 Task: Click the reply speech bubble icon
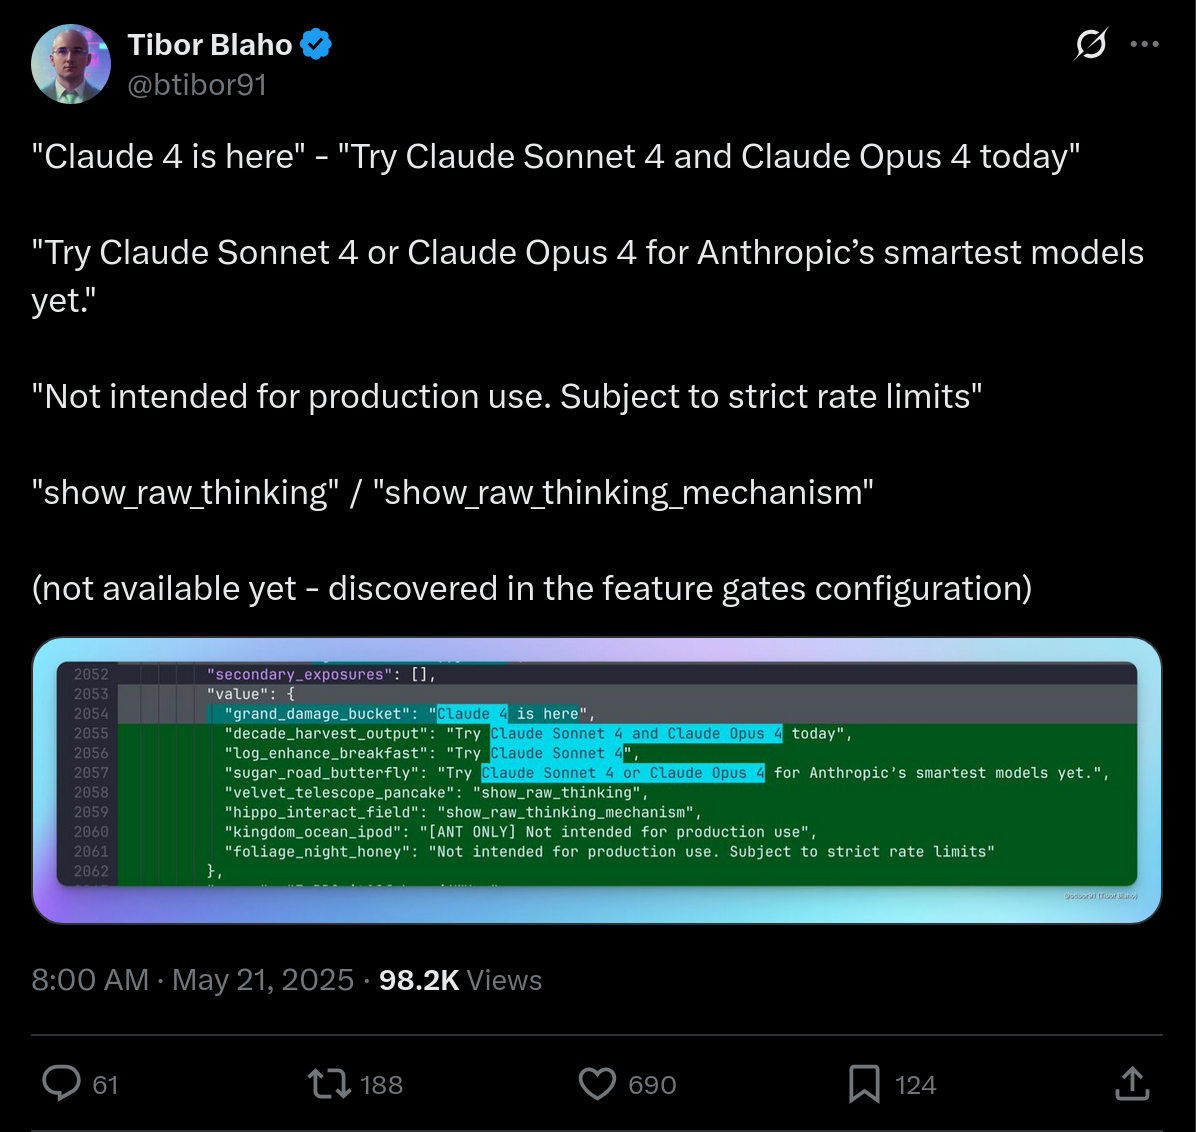click(61, 1083)
